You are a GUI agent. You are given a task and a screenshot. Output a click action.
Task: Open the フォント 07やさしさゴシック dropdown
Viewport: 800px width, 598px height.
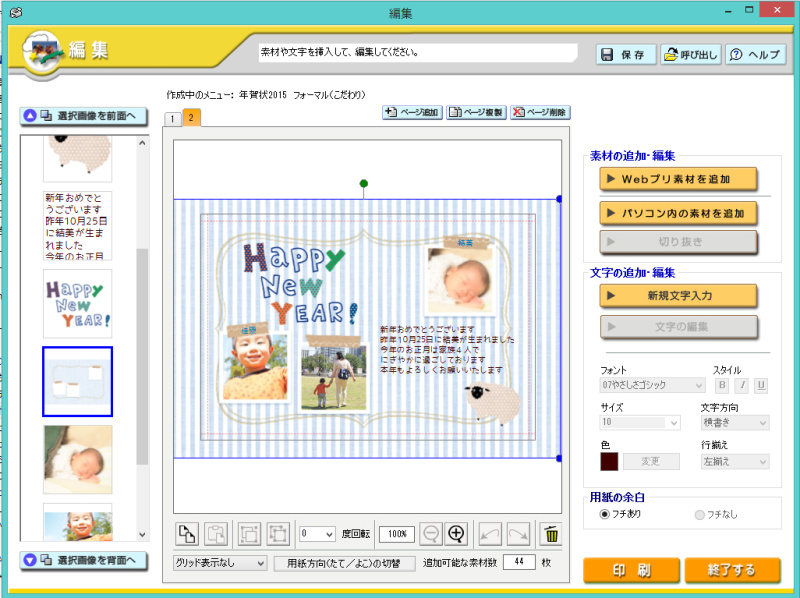653,385
